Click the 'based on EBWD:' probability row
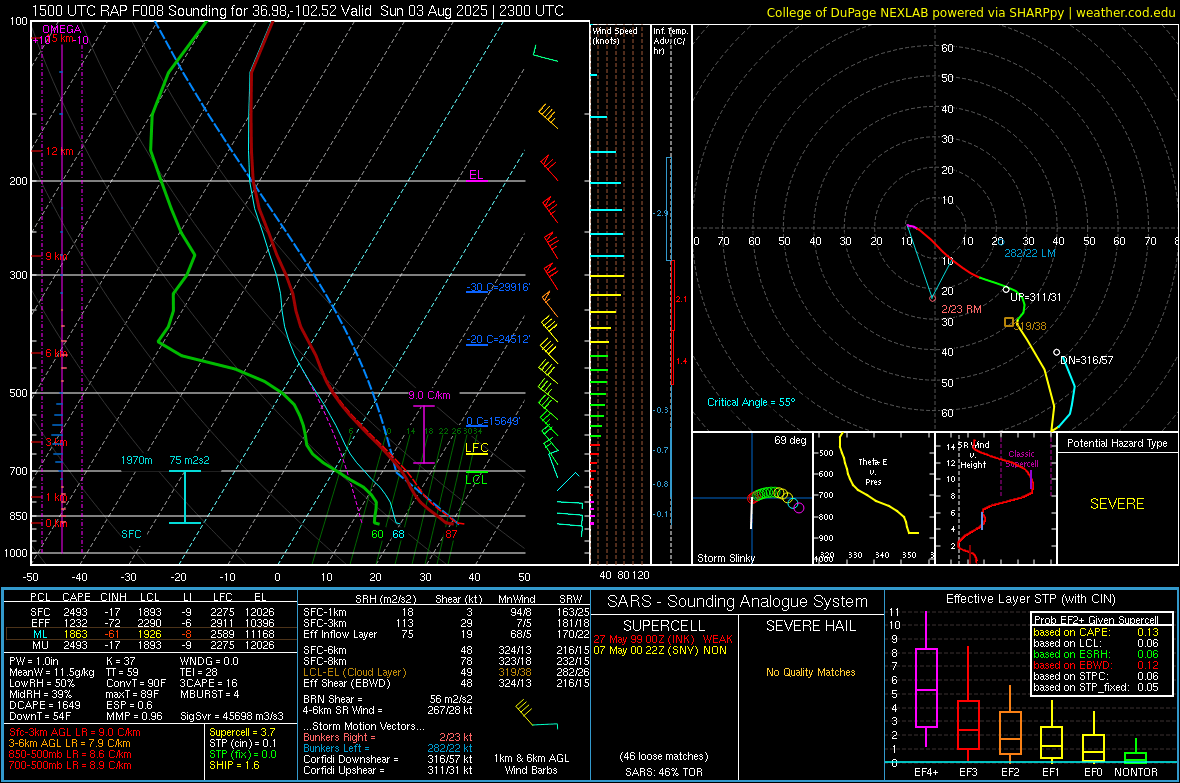 [1096, 665]
